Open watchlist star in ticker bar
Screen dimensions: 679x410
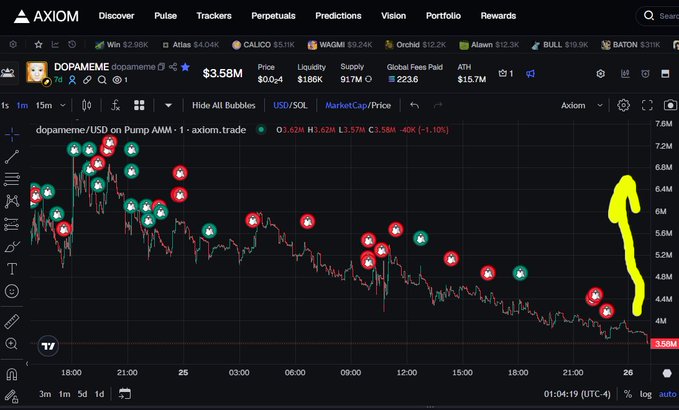pyautogui.click(x=39, y=45)
